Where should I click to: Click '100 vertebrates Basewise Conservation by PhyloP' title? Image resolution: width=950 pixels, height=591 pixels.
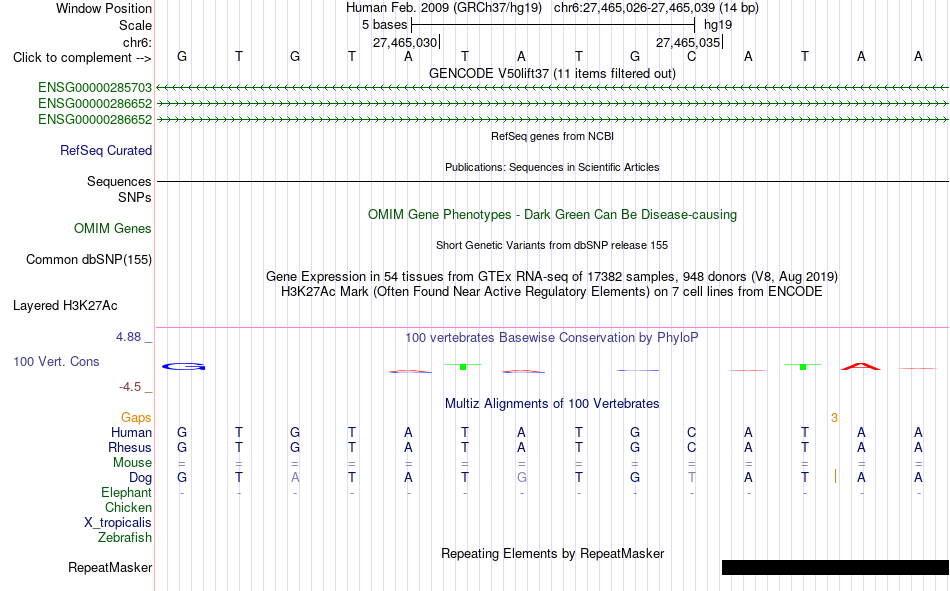(552, 338)
